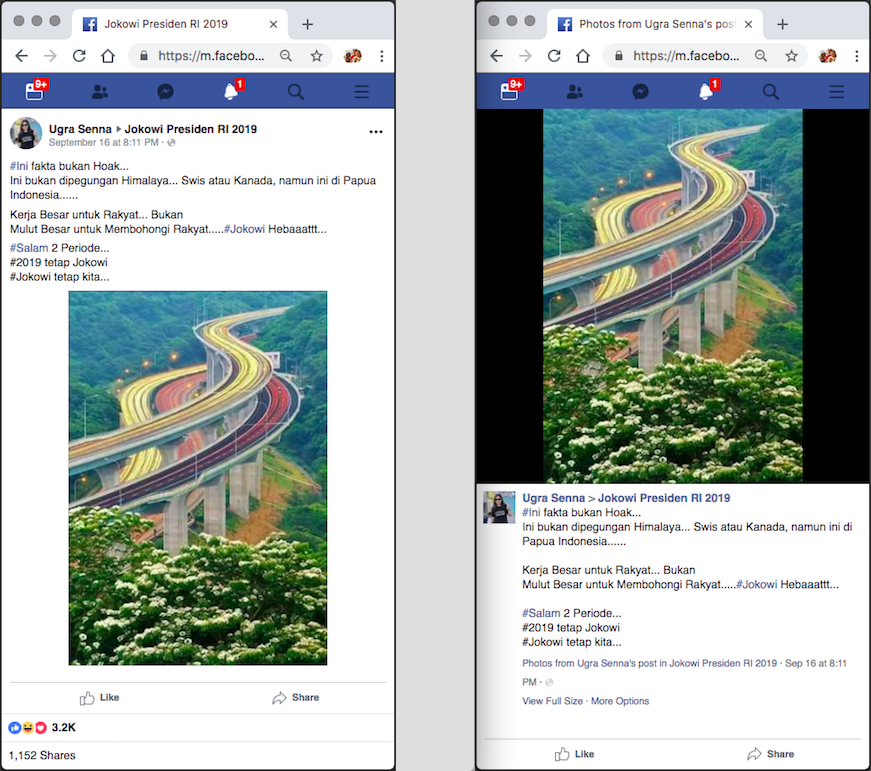871x771 pixels.
Task: Click Facebook search icon in right window
Action: tap(771, 92)
